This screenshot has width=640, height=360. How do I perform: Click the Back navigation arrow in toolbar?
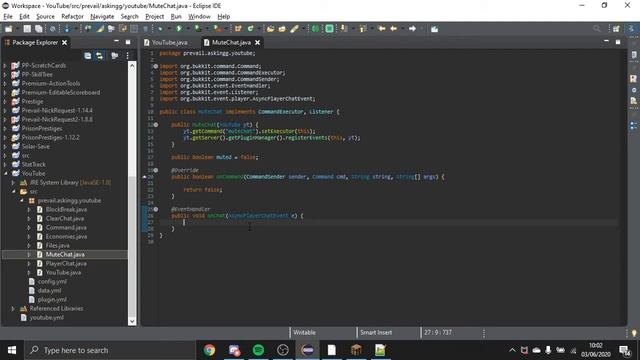393,29
